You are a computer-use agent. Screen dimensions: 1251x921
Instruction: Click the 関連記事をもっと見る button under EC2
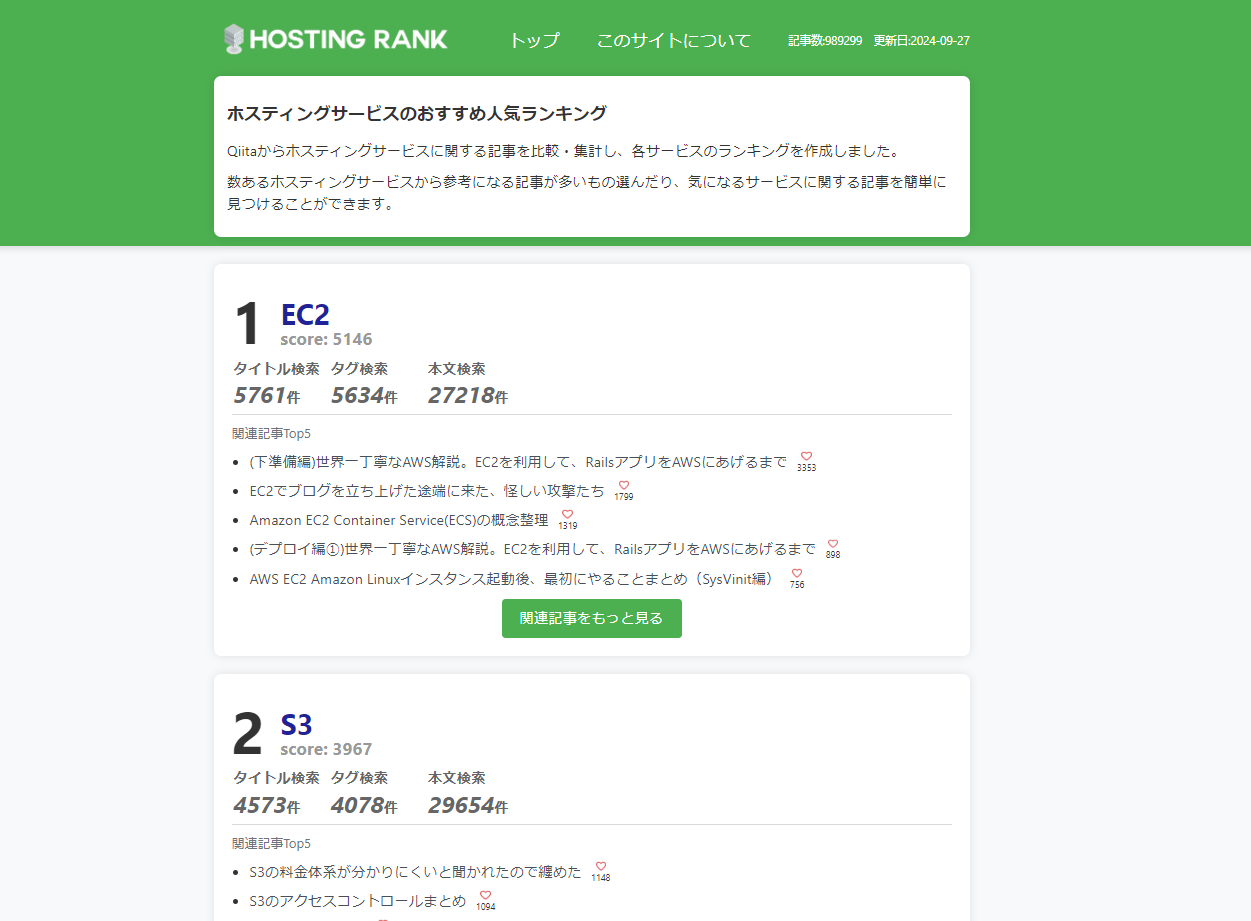coord(592,618)
